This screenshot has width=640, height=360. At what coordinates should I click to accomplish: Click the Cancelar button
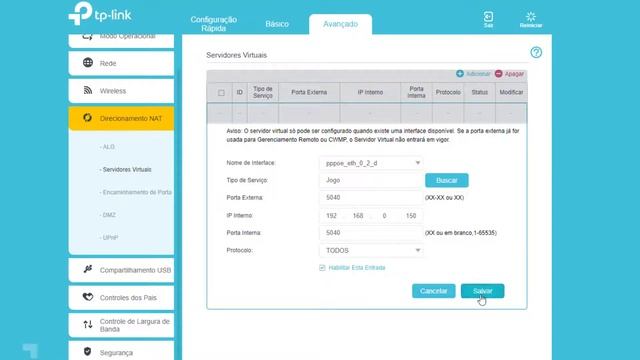(x=433, y=291)
